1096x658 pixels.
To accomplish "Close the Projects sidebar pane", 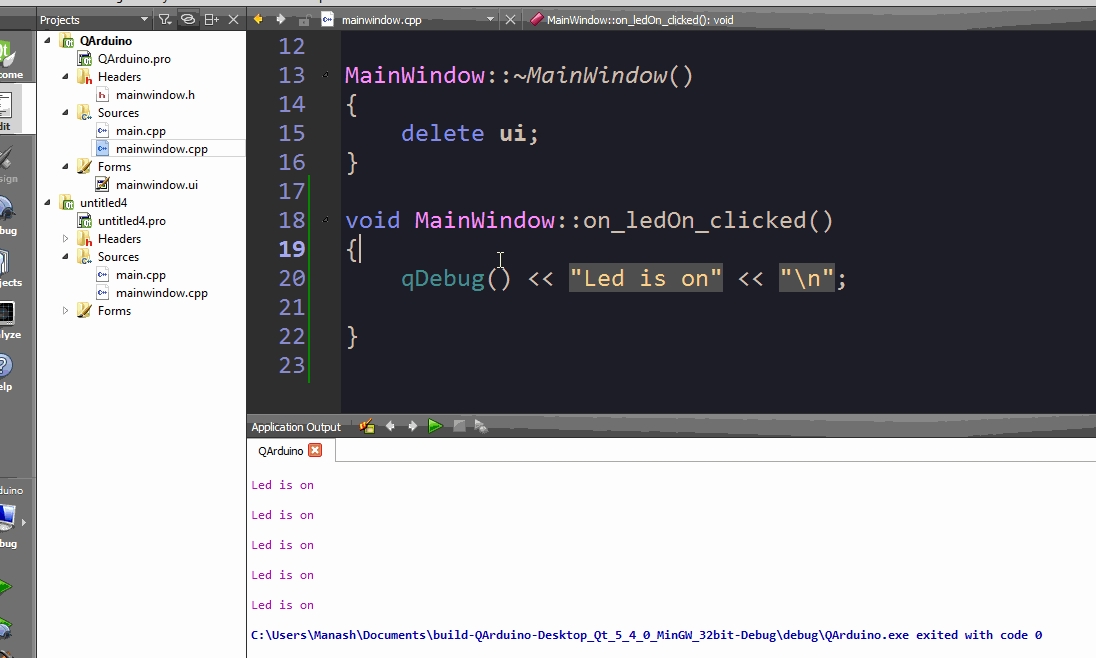I will pyautogui.click(x=233, y=20).
